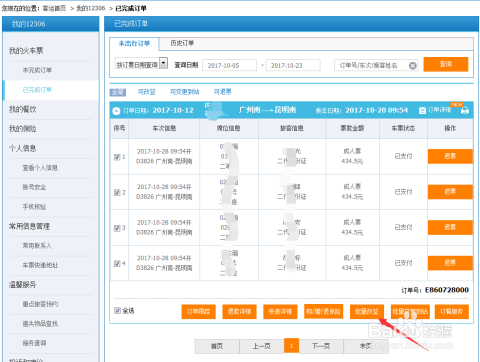Click the end date field 2017-10-23
The image size is (480, 362).
[293, 66]
